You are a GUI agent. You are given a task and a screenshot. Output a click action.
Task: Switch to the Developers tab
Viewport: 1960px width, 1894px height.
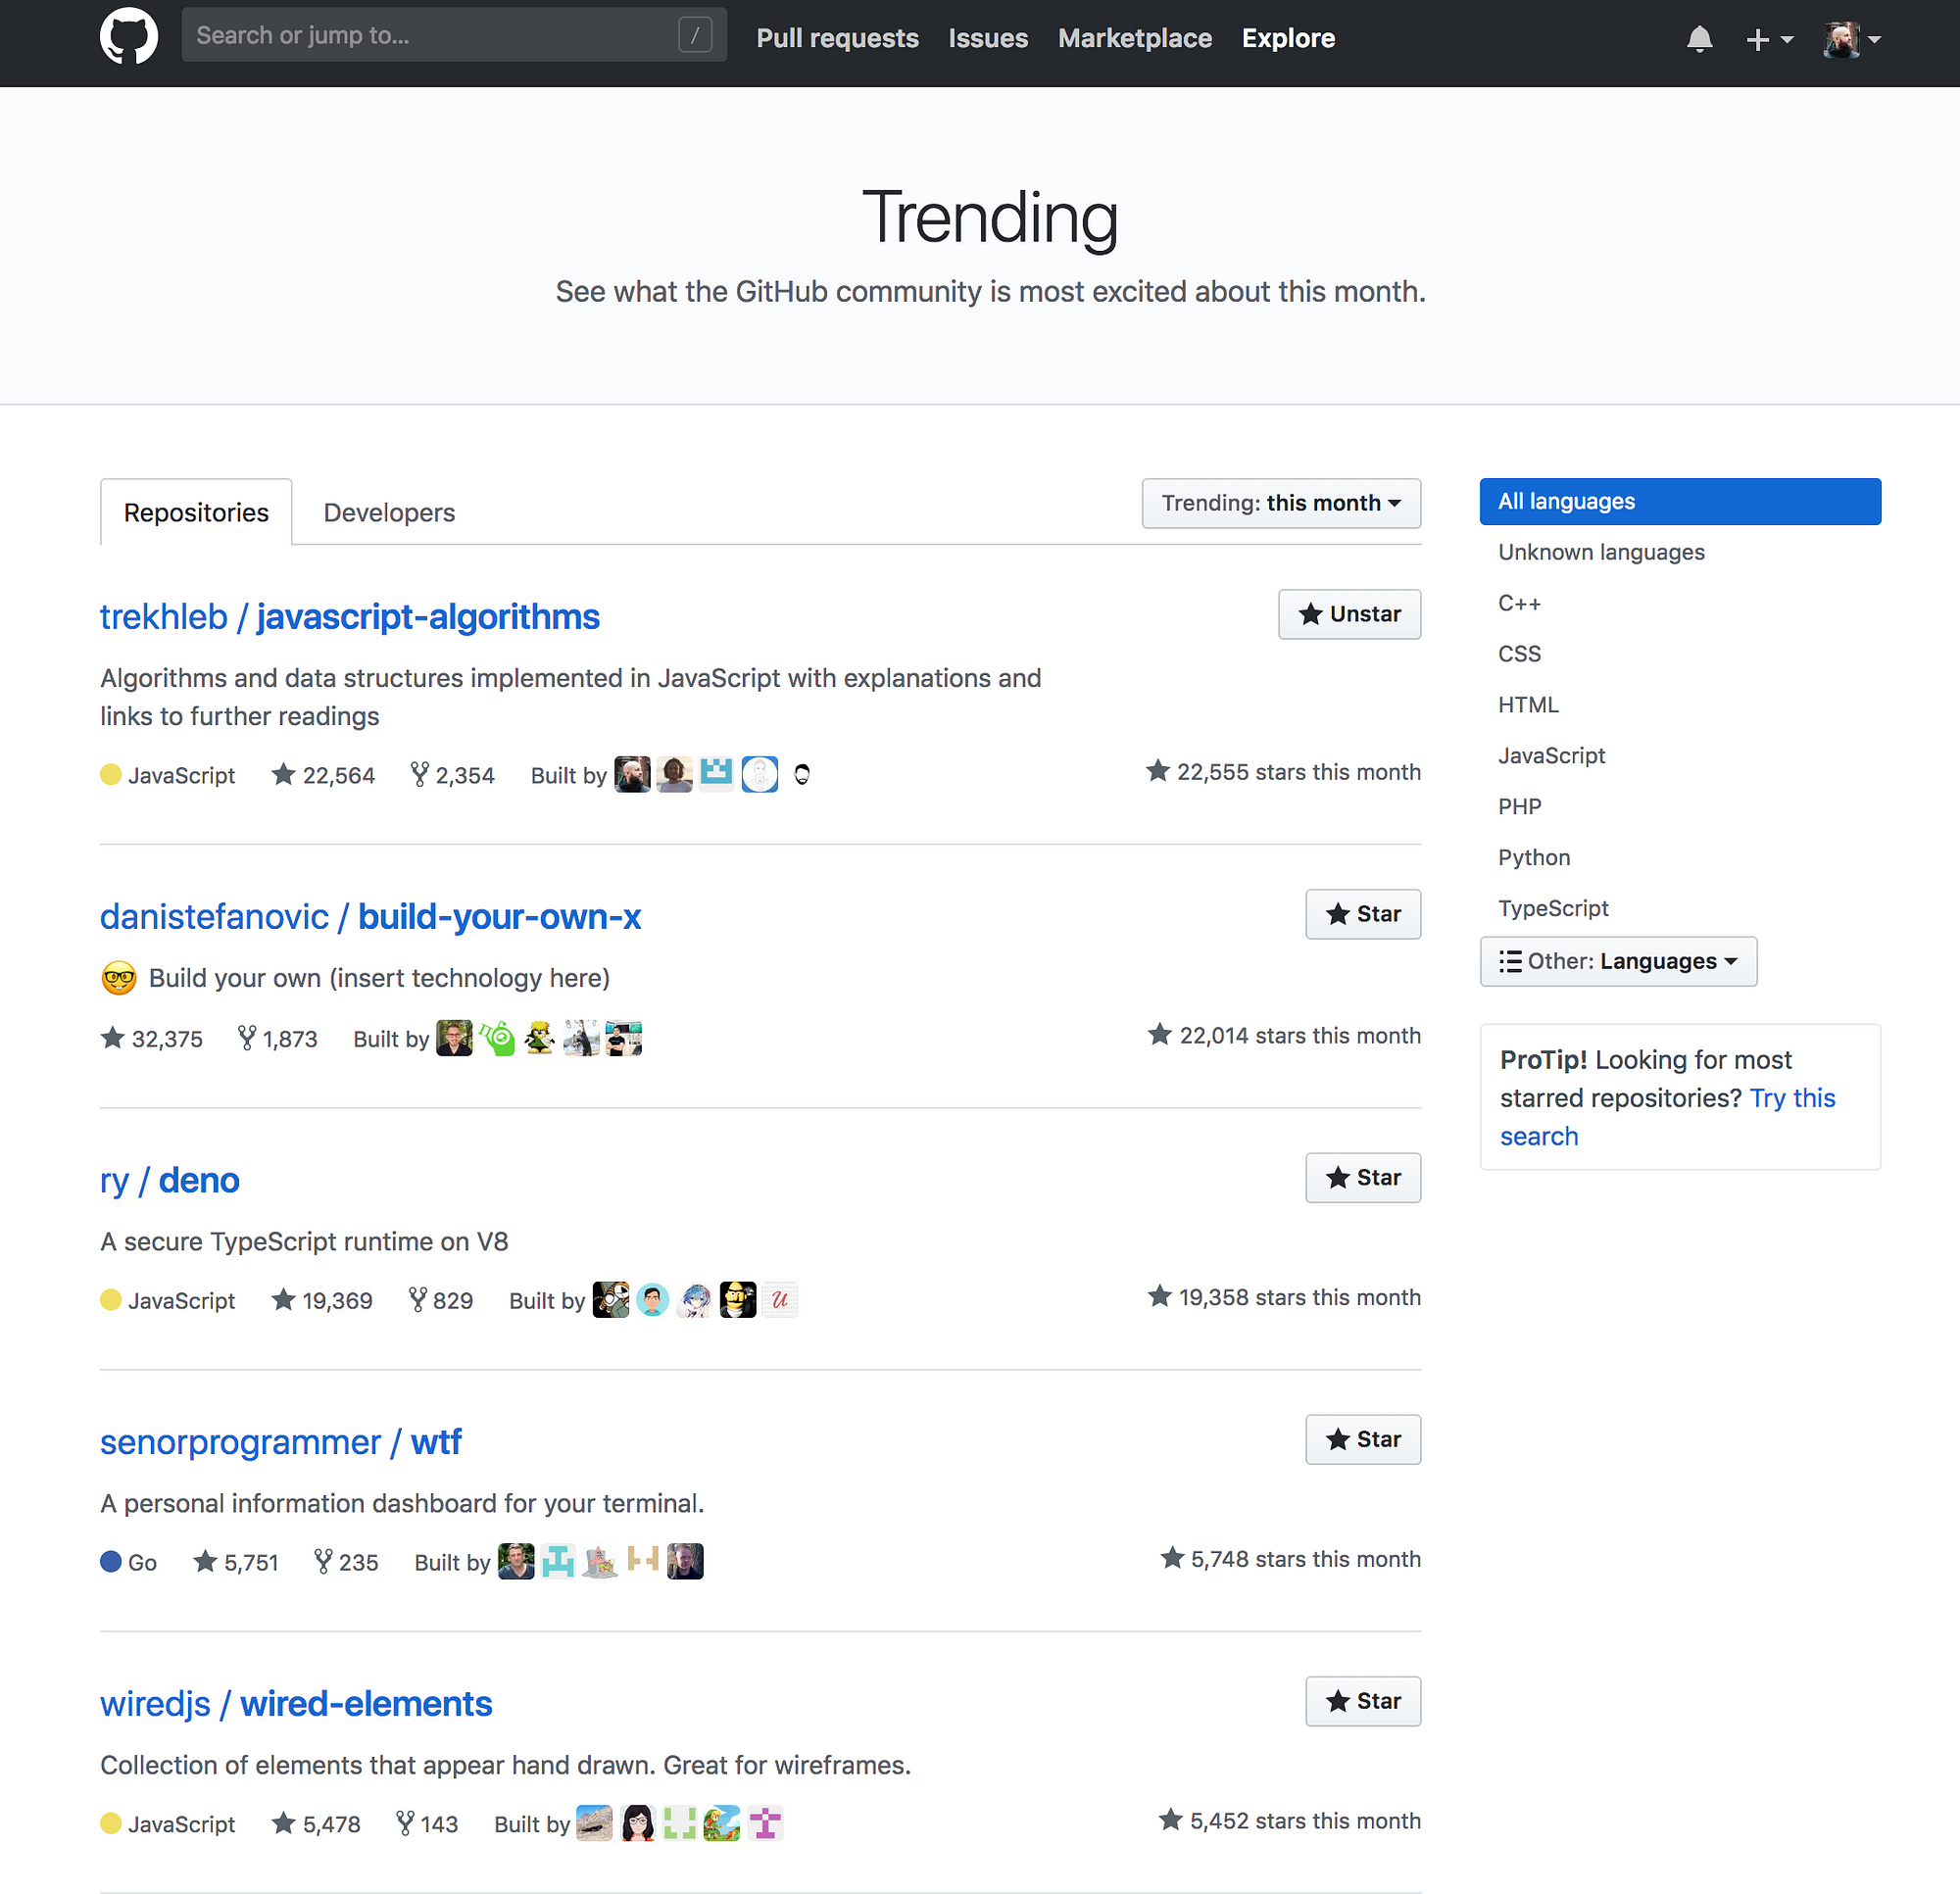[389, 512]
